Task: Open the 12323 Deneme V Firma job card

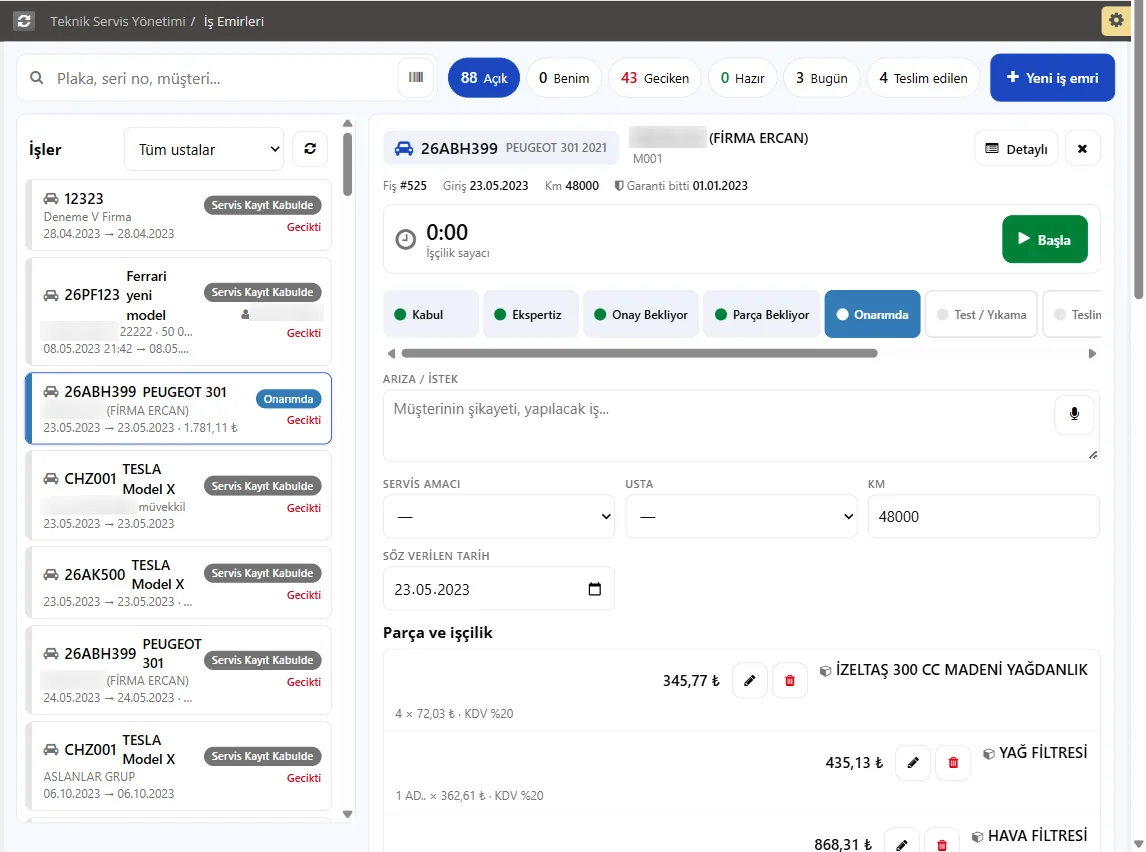Action: [x=178, y=215]
